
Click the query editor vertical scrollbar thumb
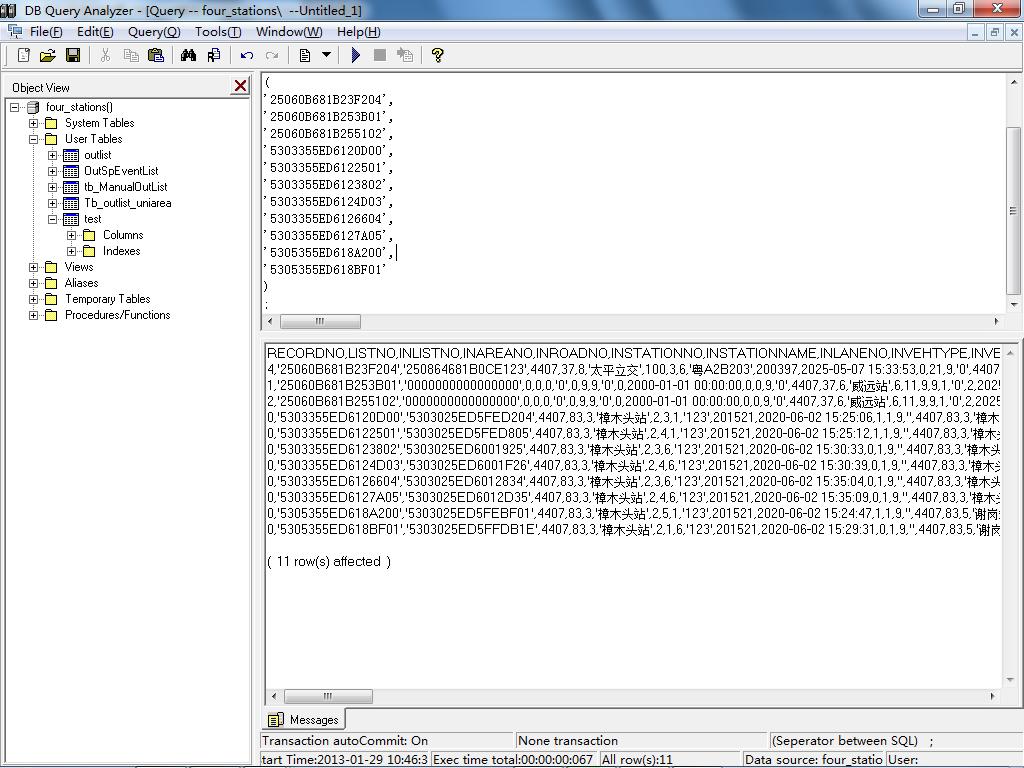(1014, 210)
